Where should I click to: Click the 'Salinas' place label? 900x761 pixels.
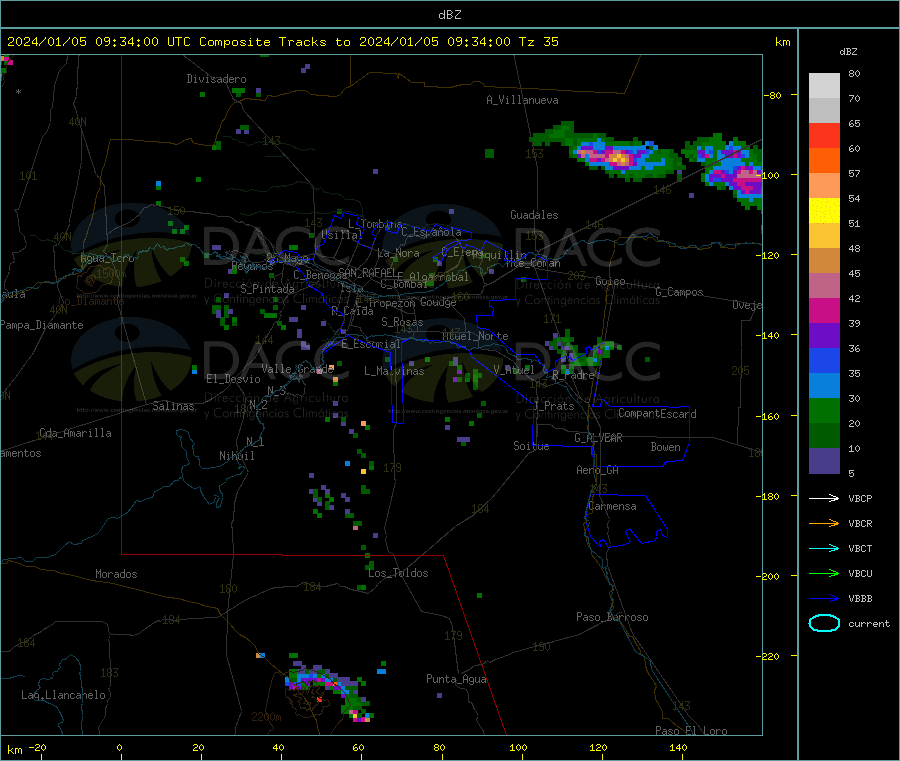173,406
